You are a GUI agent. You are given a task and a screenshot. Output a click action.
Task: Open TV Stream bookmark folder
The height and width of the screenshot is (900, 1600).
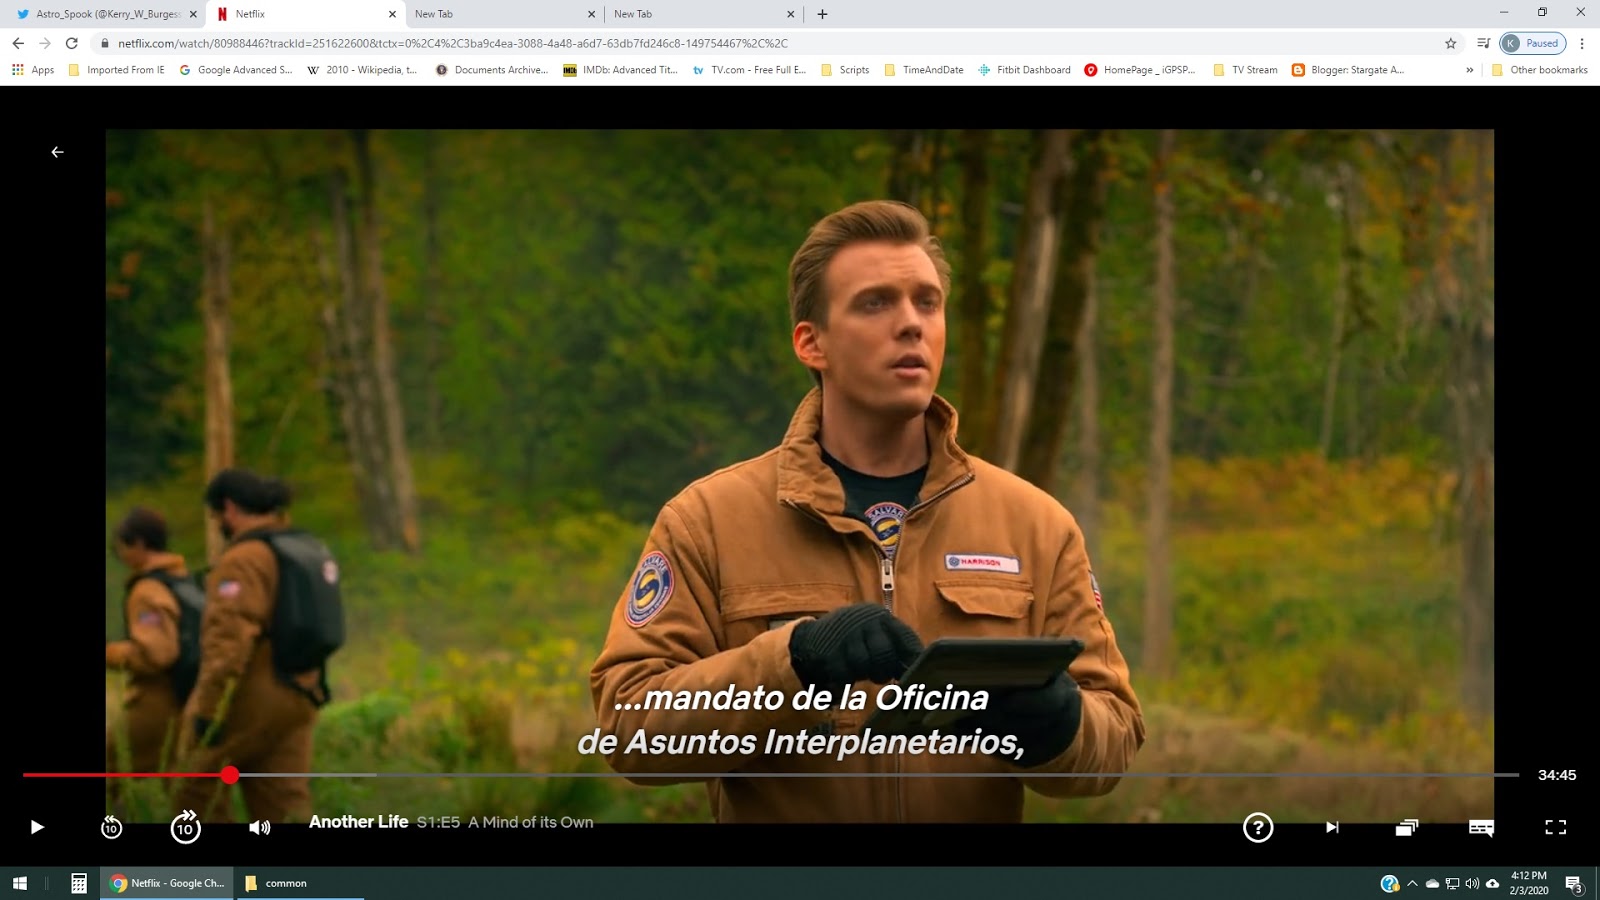(1245, 70)
